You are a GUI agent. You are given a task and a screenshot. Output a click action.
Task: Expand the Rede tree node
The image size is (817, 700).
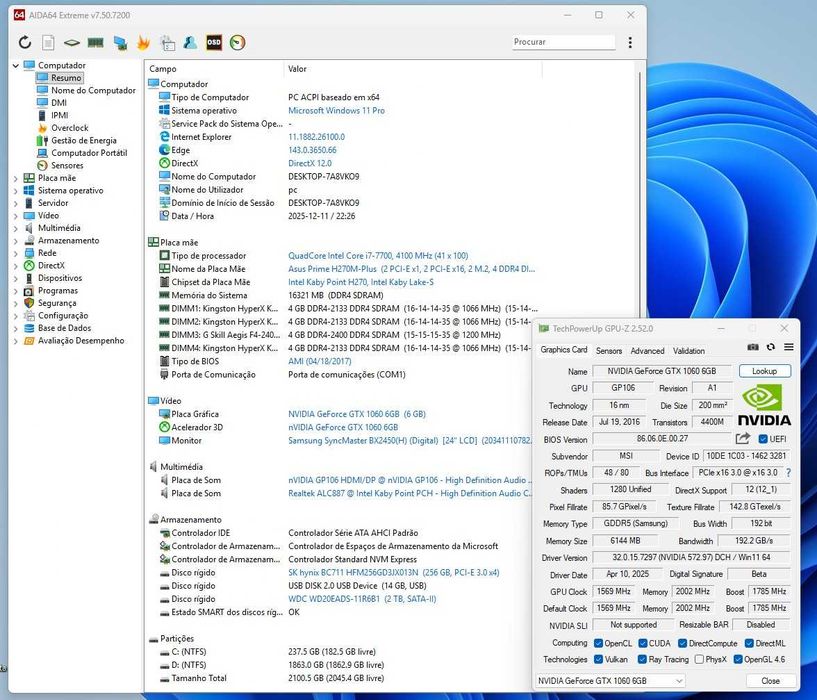click(x=16, y=253)
